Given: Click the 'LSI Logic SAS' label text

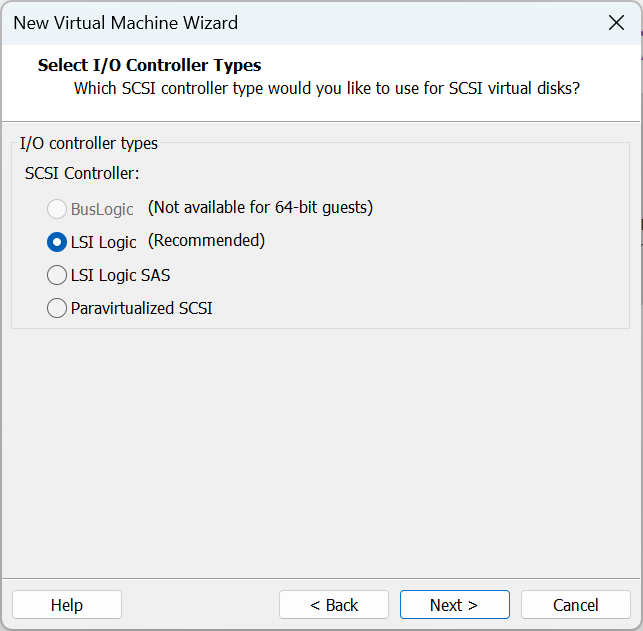Looking at the screenshot, I should point(120,275).
